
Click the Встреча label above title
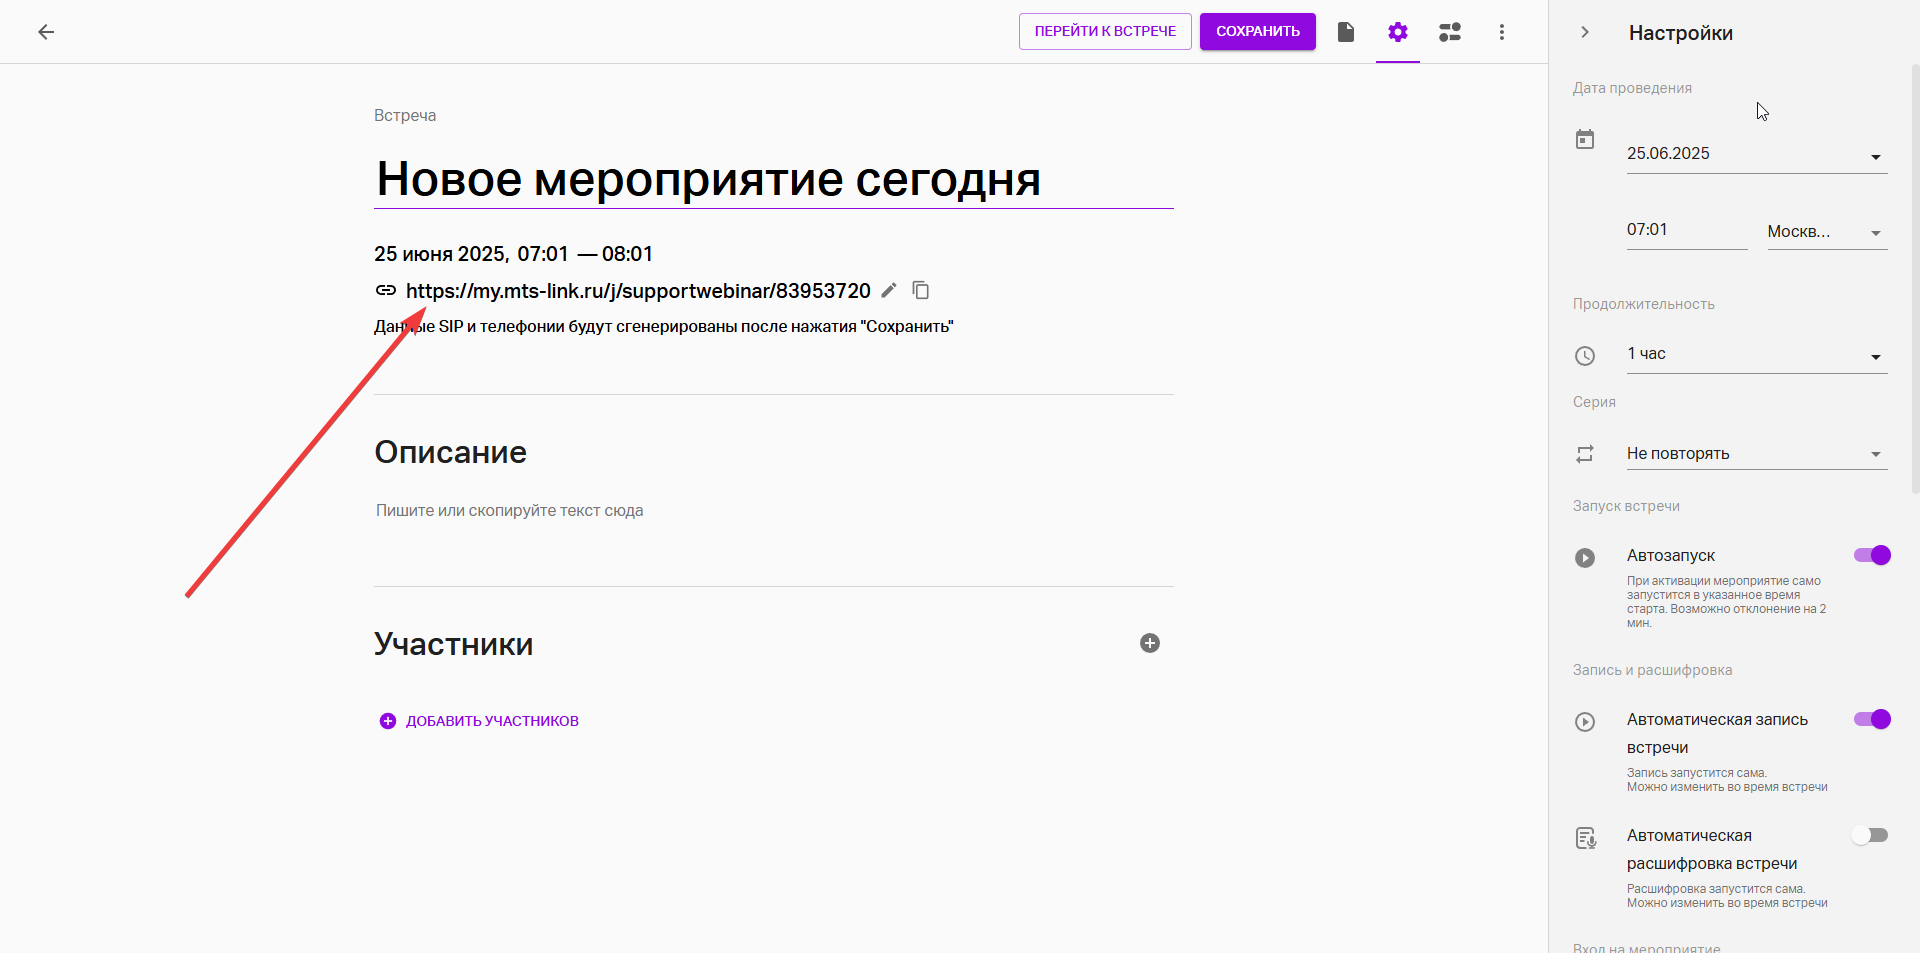tap(405, 116)
